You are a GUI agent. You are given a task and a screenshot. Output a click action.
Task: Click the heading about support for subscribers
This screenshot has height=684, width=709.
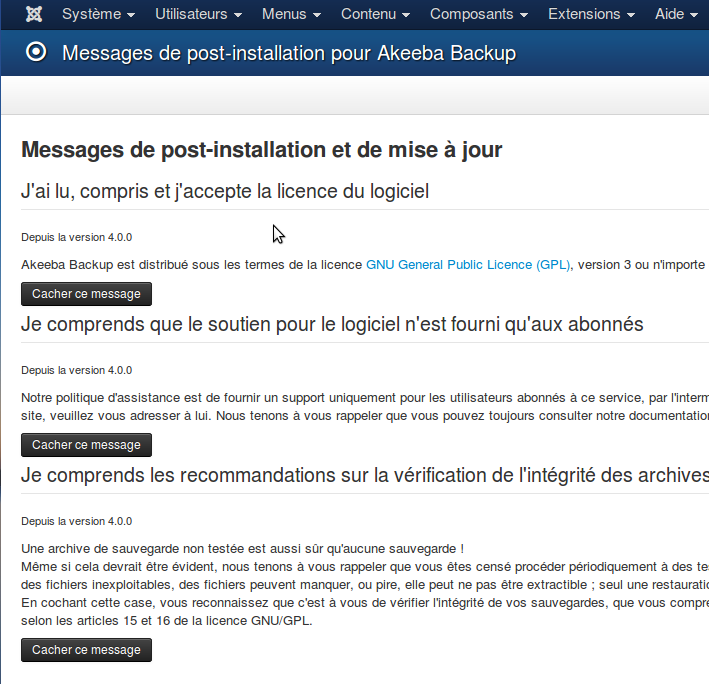(x=332, y=324)
